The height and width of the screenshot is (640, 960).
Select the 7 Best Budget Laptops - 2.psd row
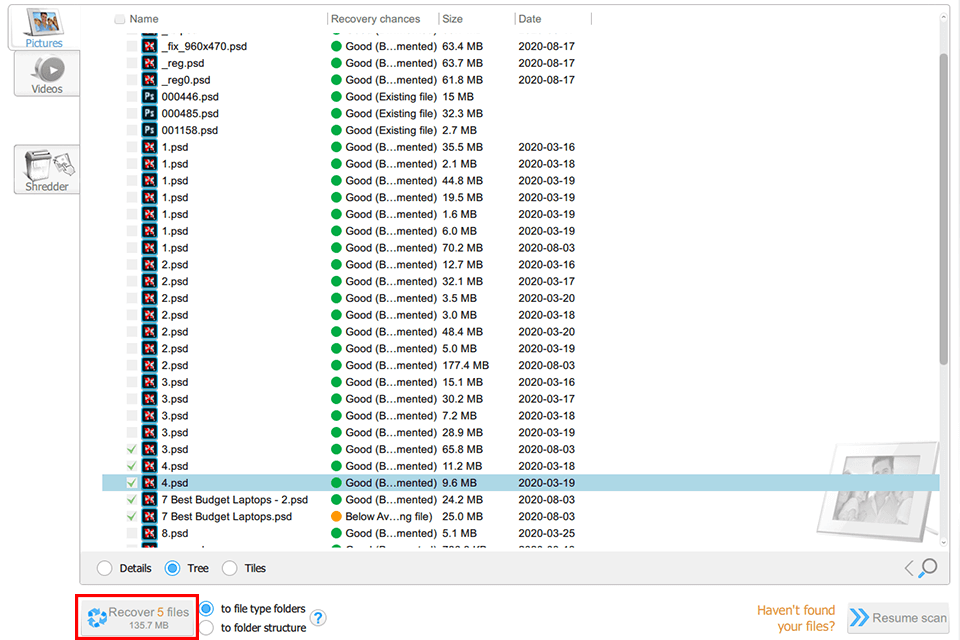point(260,499)
